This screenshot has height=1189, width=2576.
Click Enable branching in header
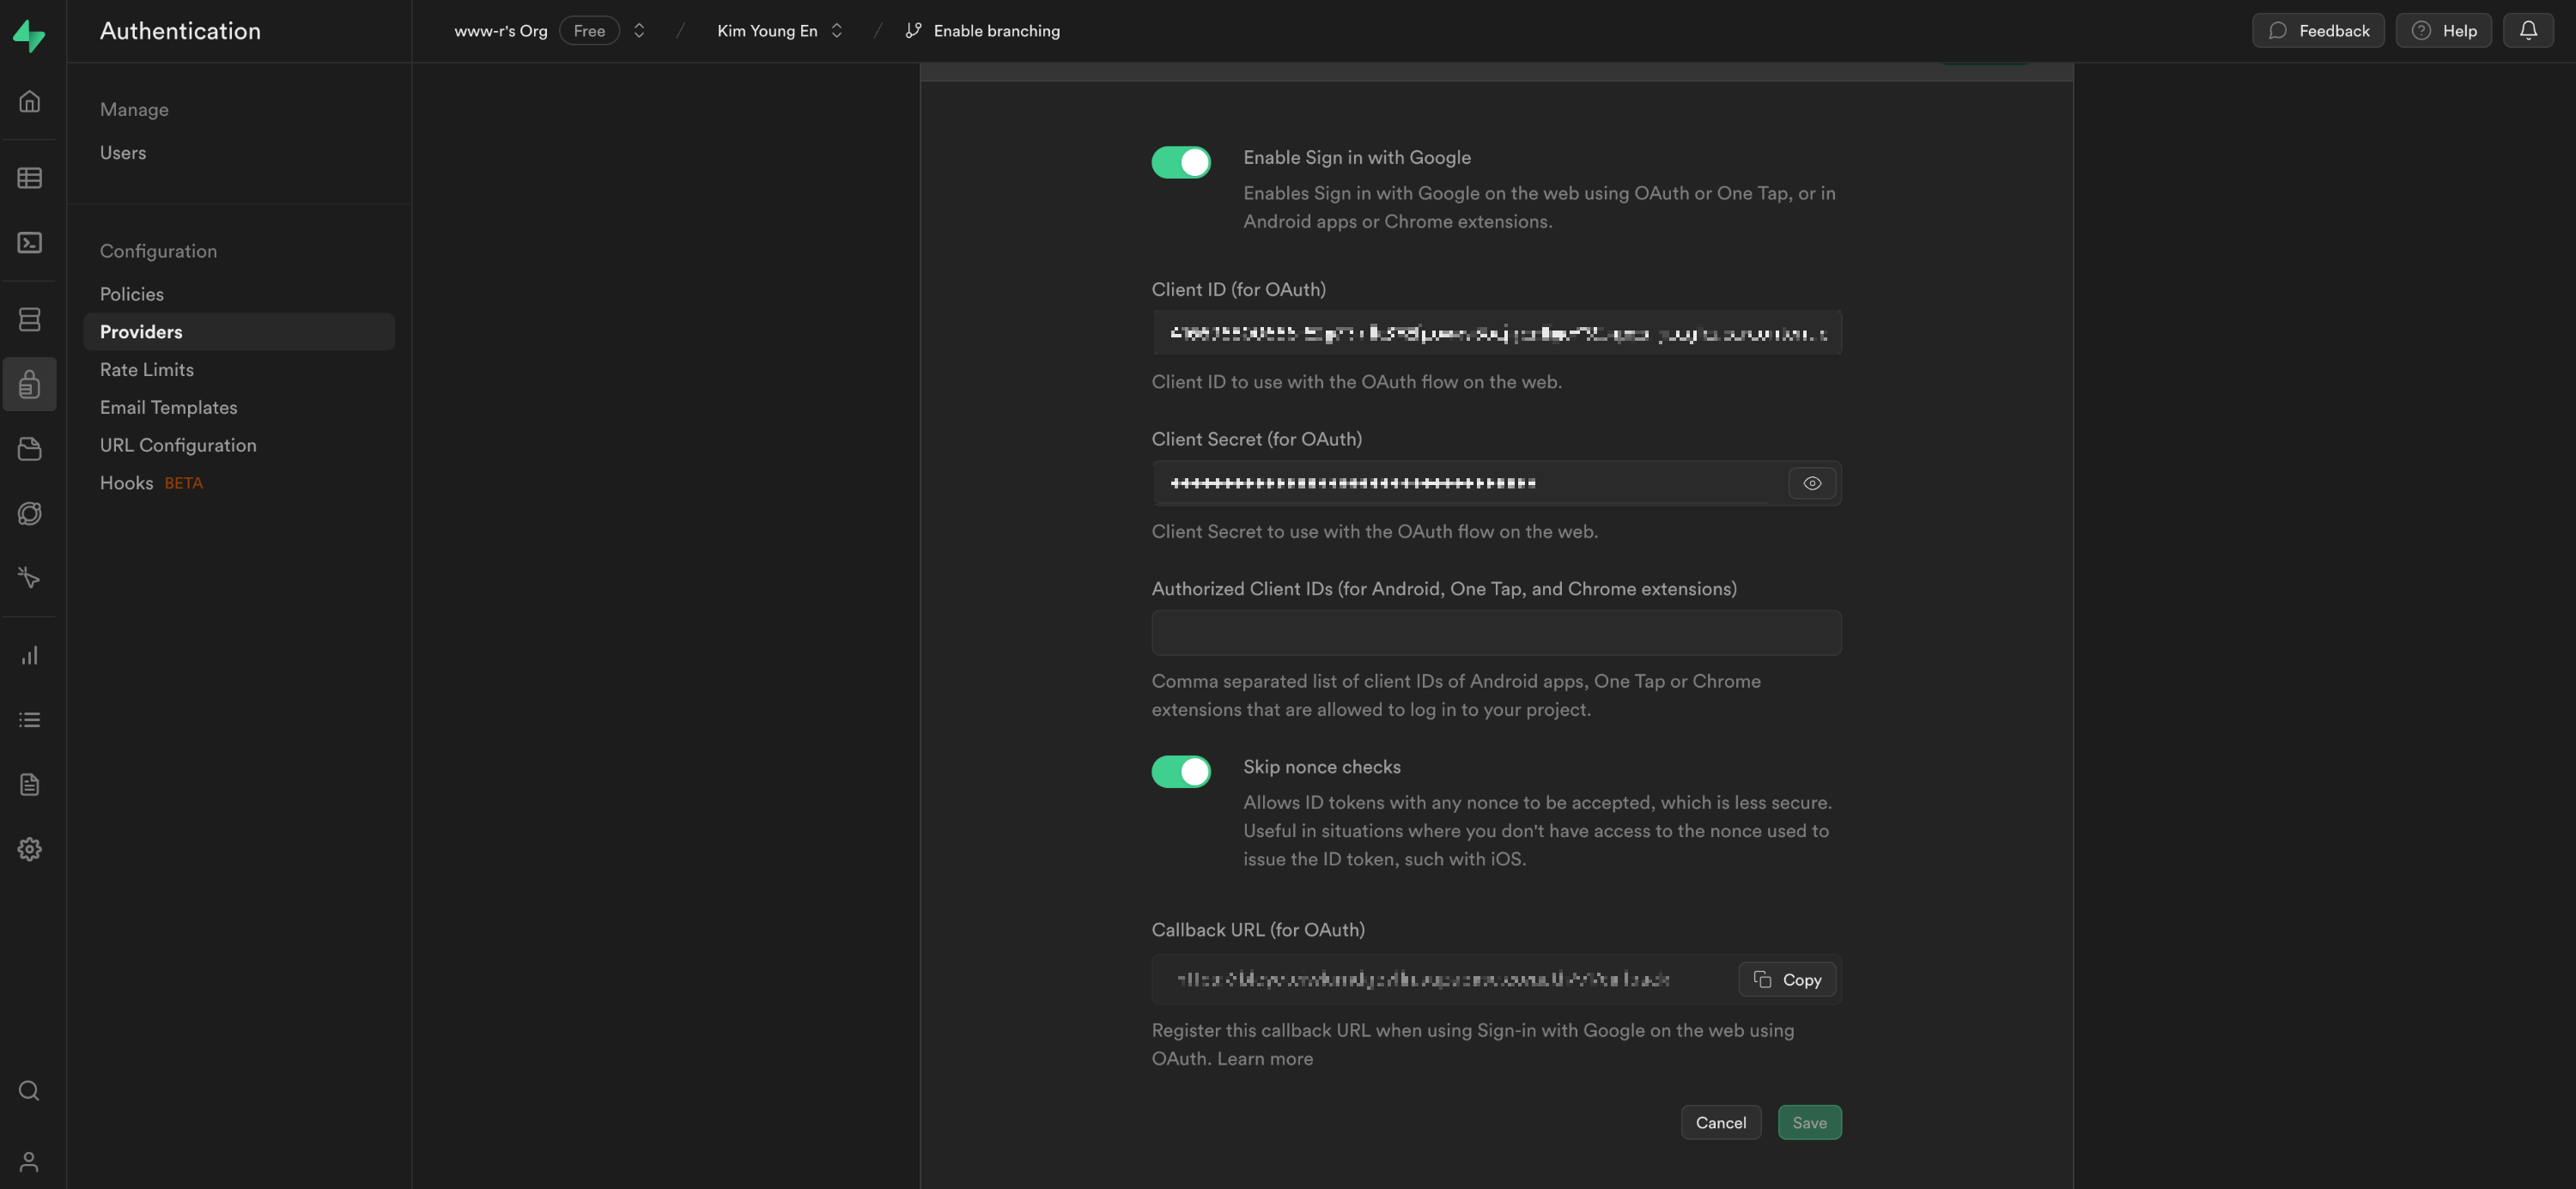pyautogui.click(x=983, y=31)
